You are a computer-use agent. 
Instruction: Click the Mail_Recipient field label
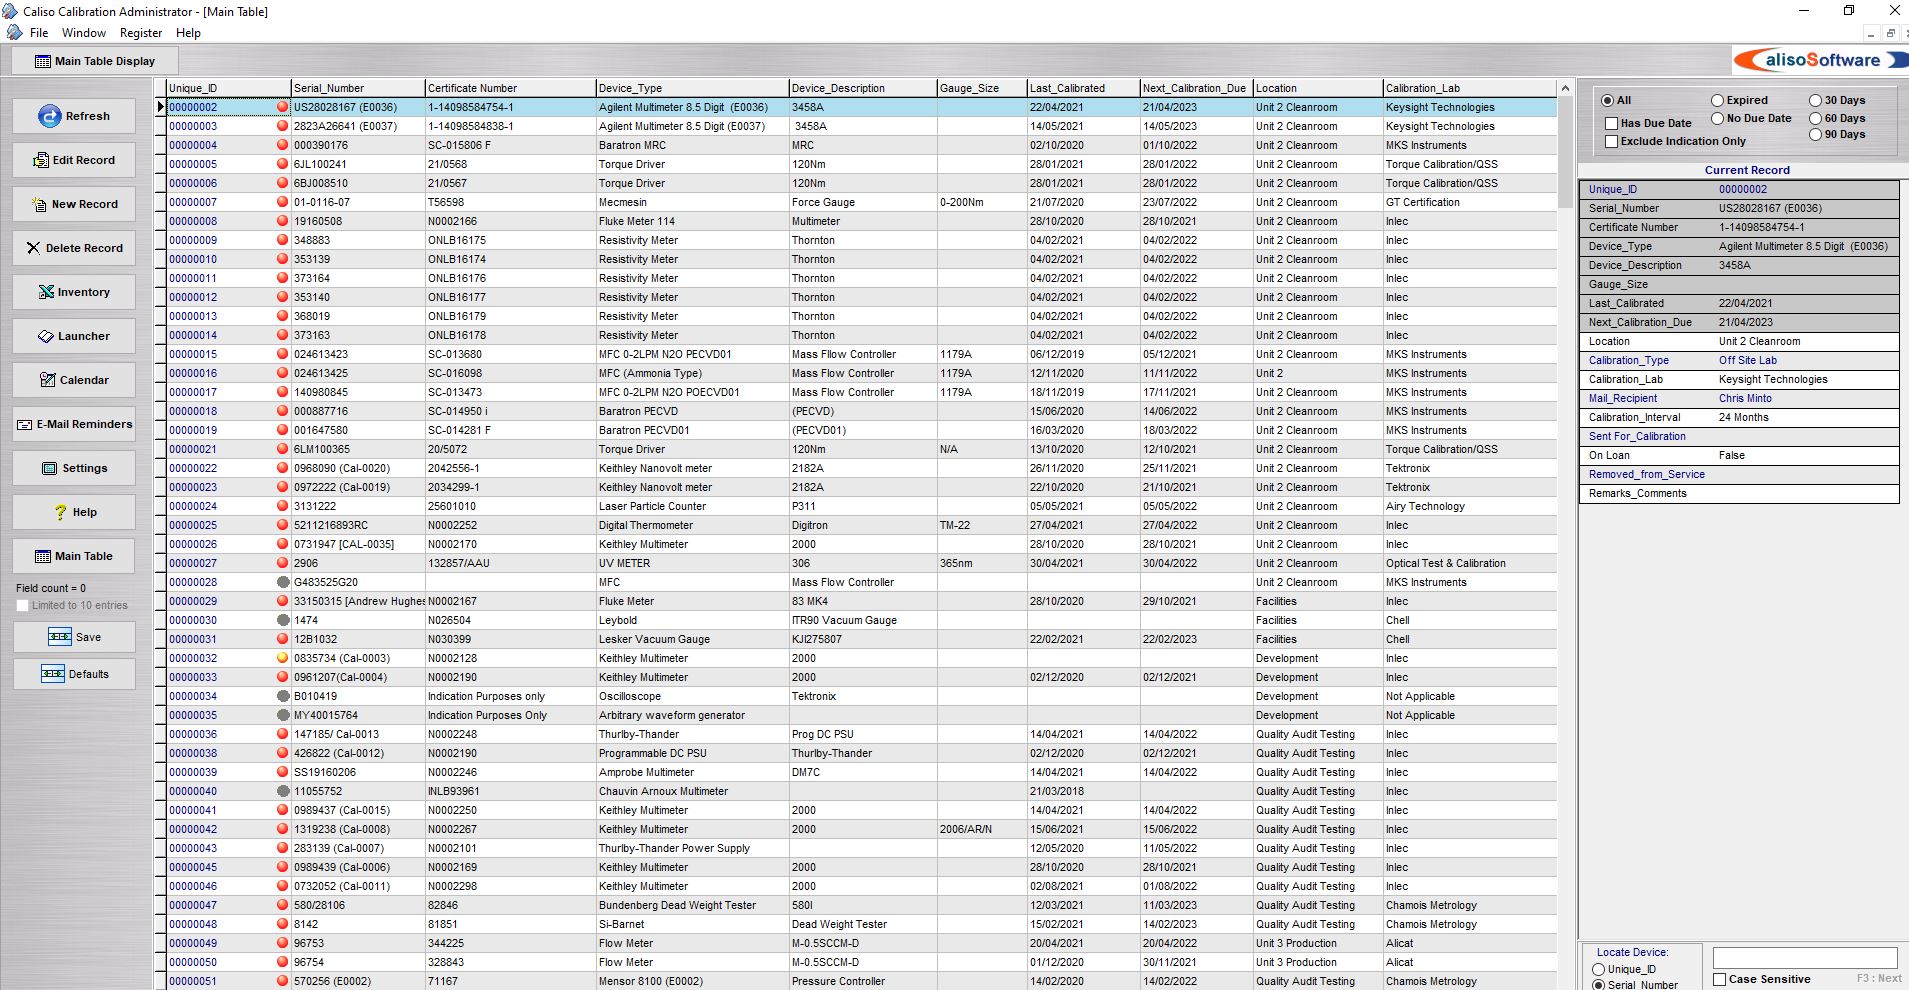[x=1622, y=398]
